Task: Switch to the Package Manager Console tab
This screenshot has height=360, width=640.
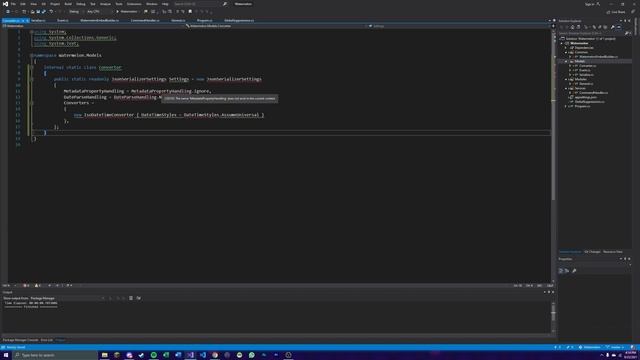Action: tap(20, 340)
